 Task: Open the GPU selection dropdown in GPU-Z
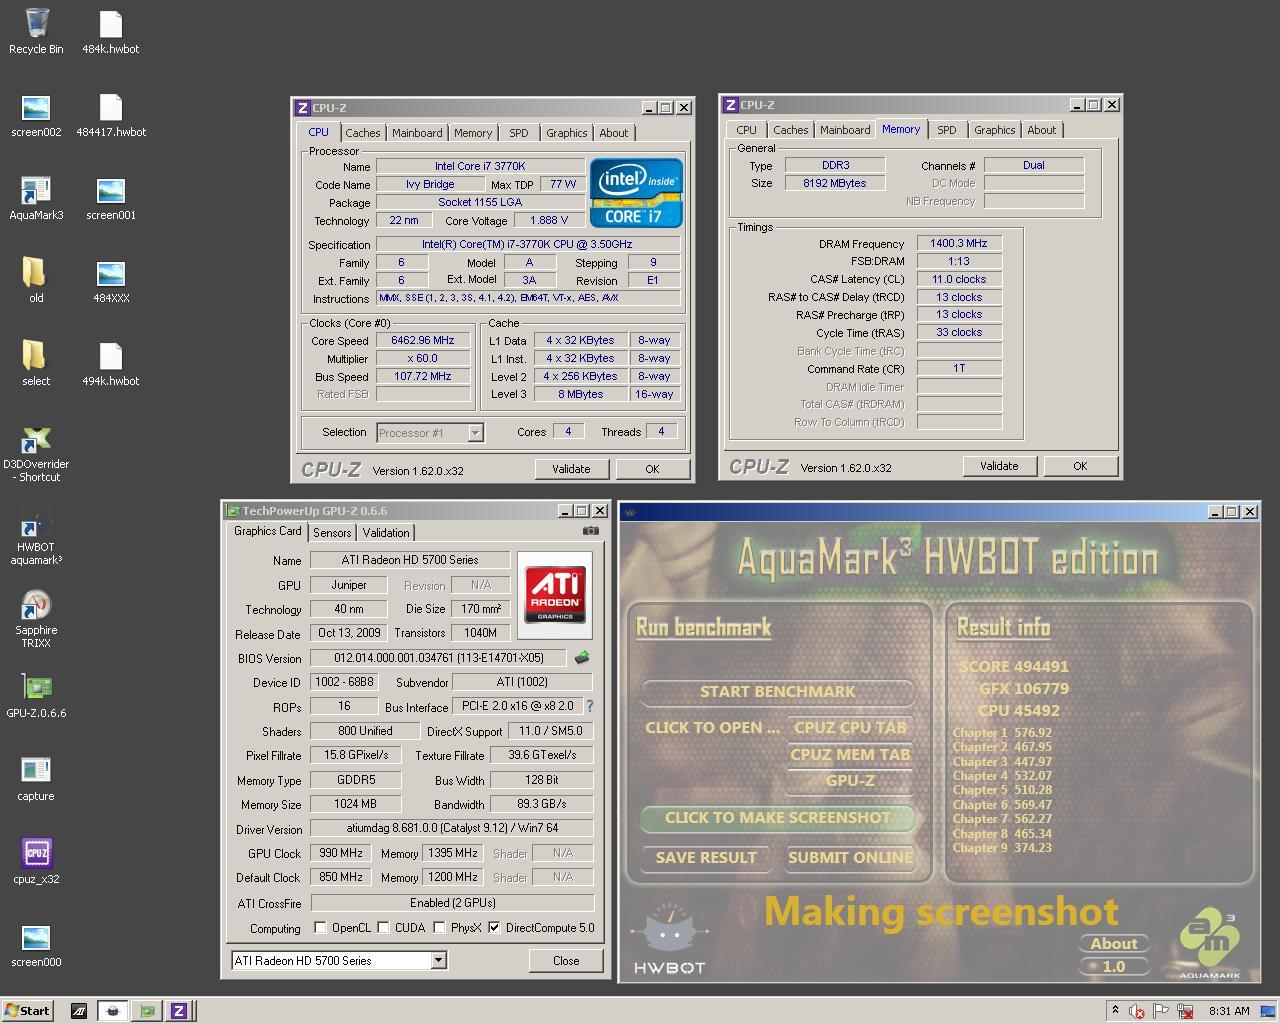438,960
